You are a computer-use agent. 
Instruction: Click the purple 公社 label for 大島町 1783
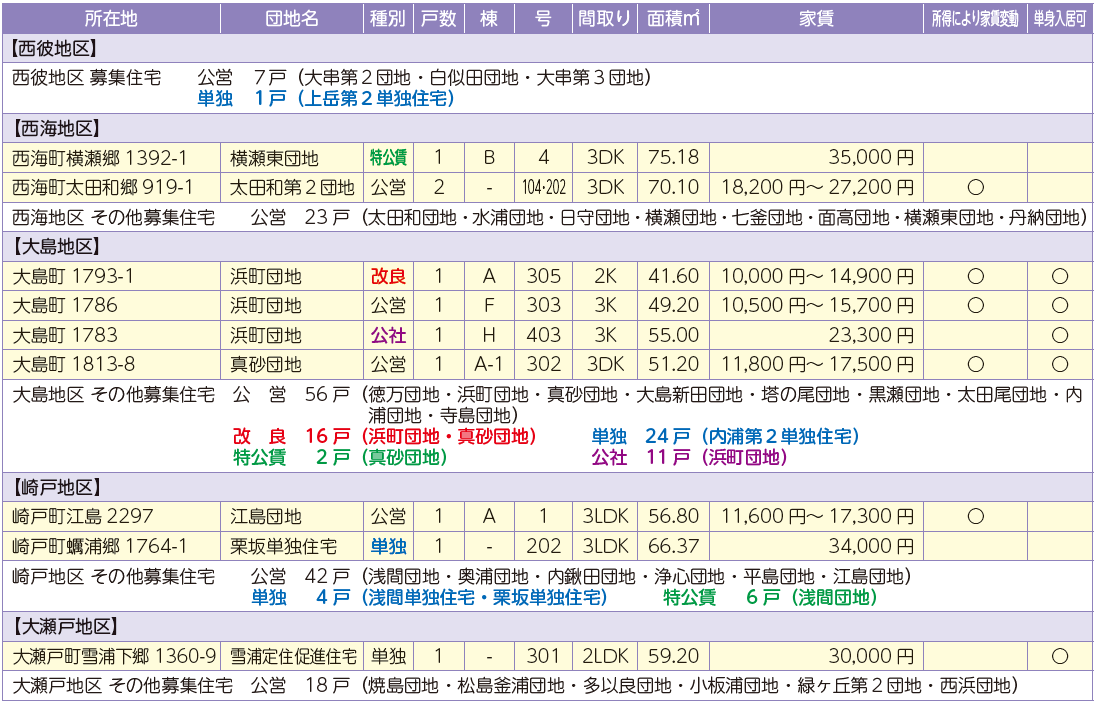pyautogui.click(x=388, y=335)
